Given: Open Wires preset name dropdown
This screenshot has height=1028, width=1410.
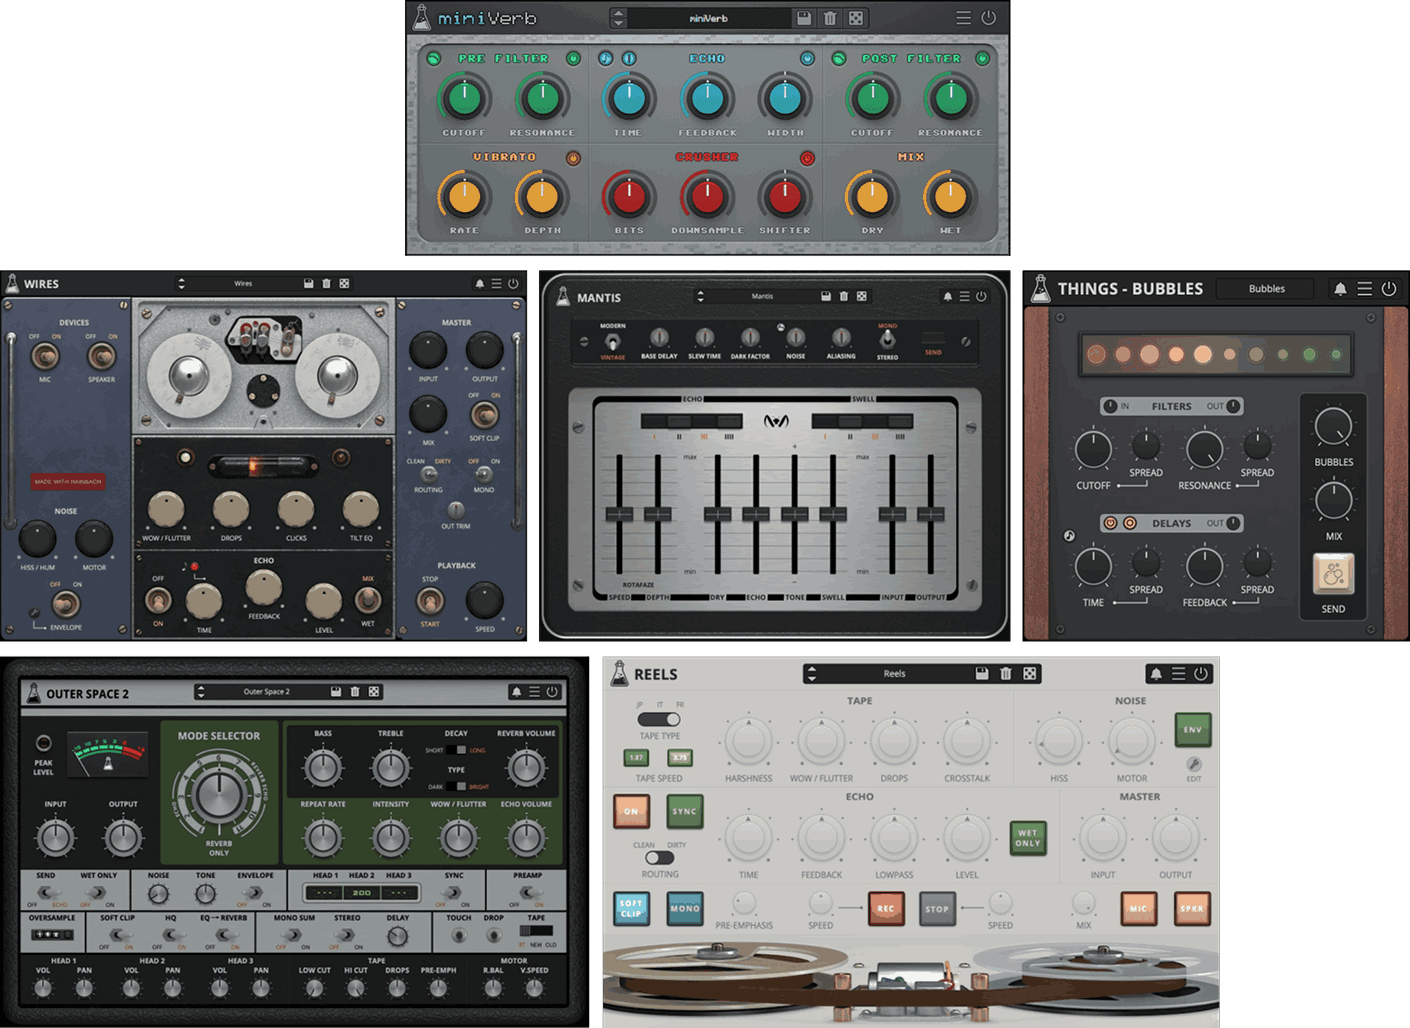Looking at the screenshot, I should tap(243, 284).
